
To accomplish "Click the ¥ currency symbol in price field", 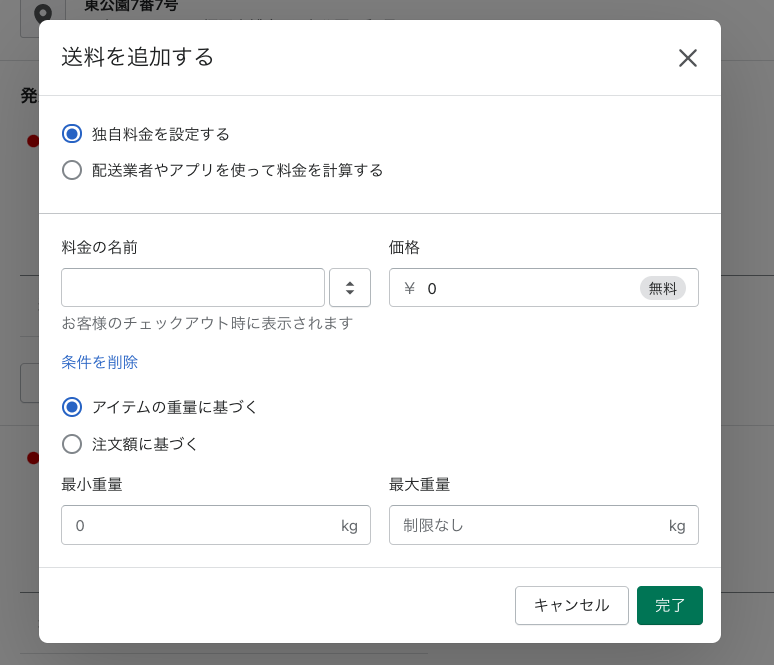I will [409, 288].
